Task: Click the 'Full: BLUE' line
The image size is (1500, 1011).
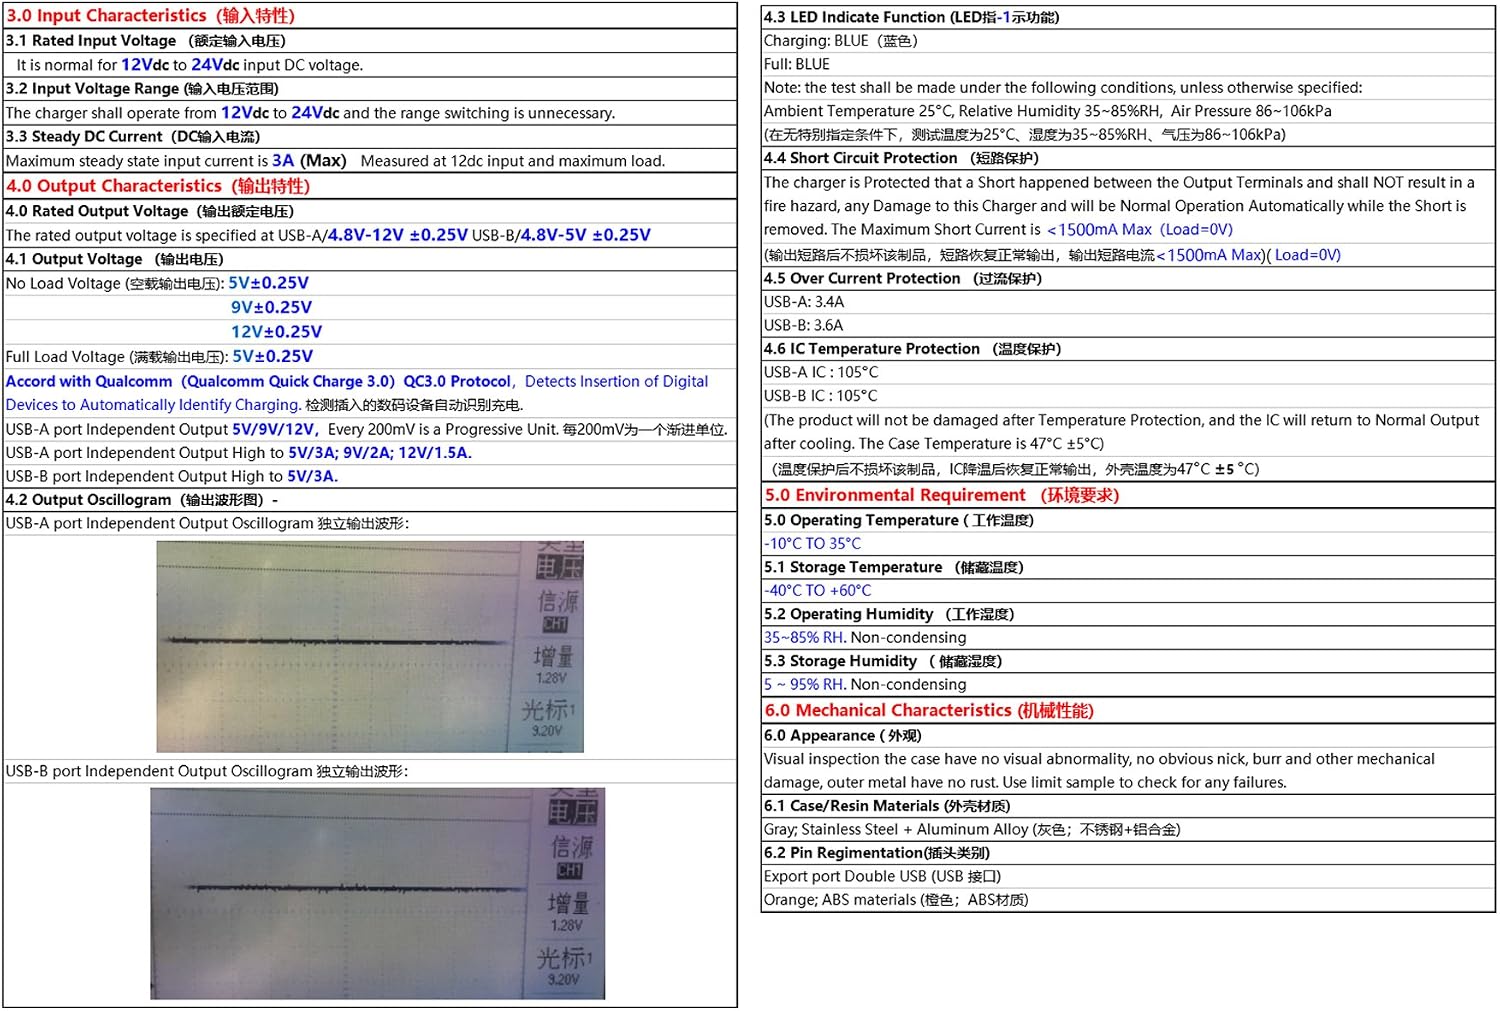Action: click(797, 64)
